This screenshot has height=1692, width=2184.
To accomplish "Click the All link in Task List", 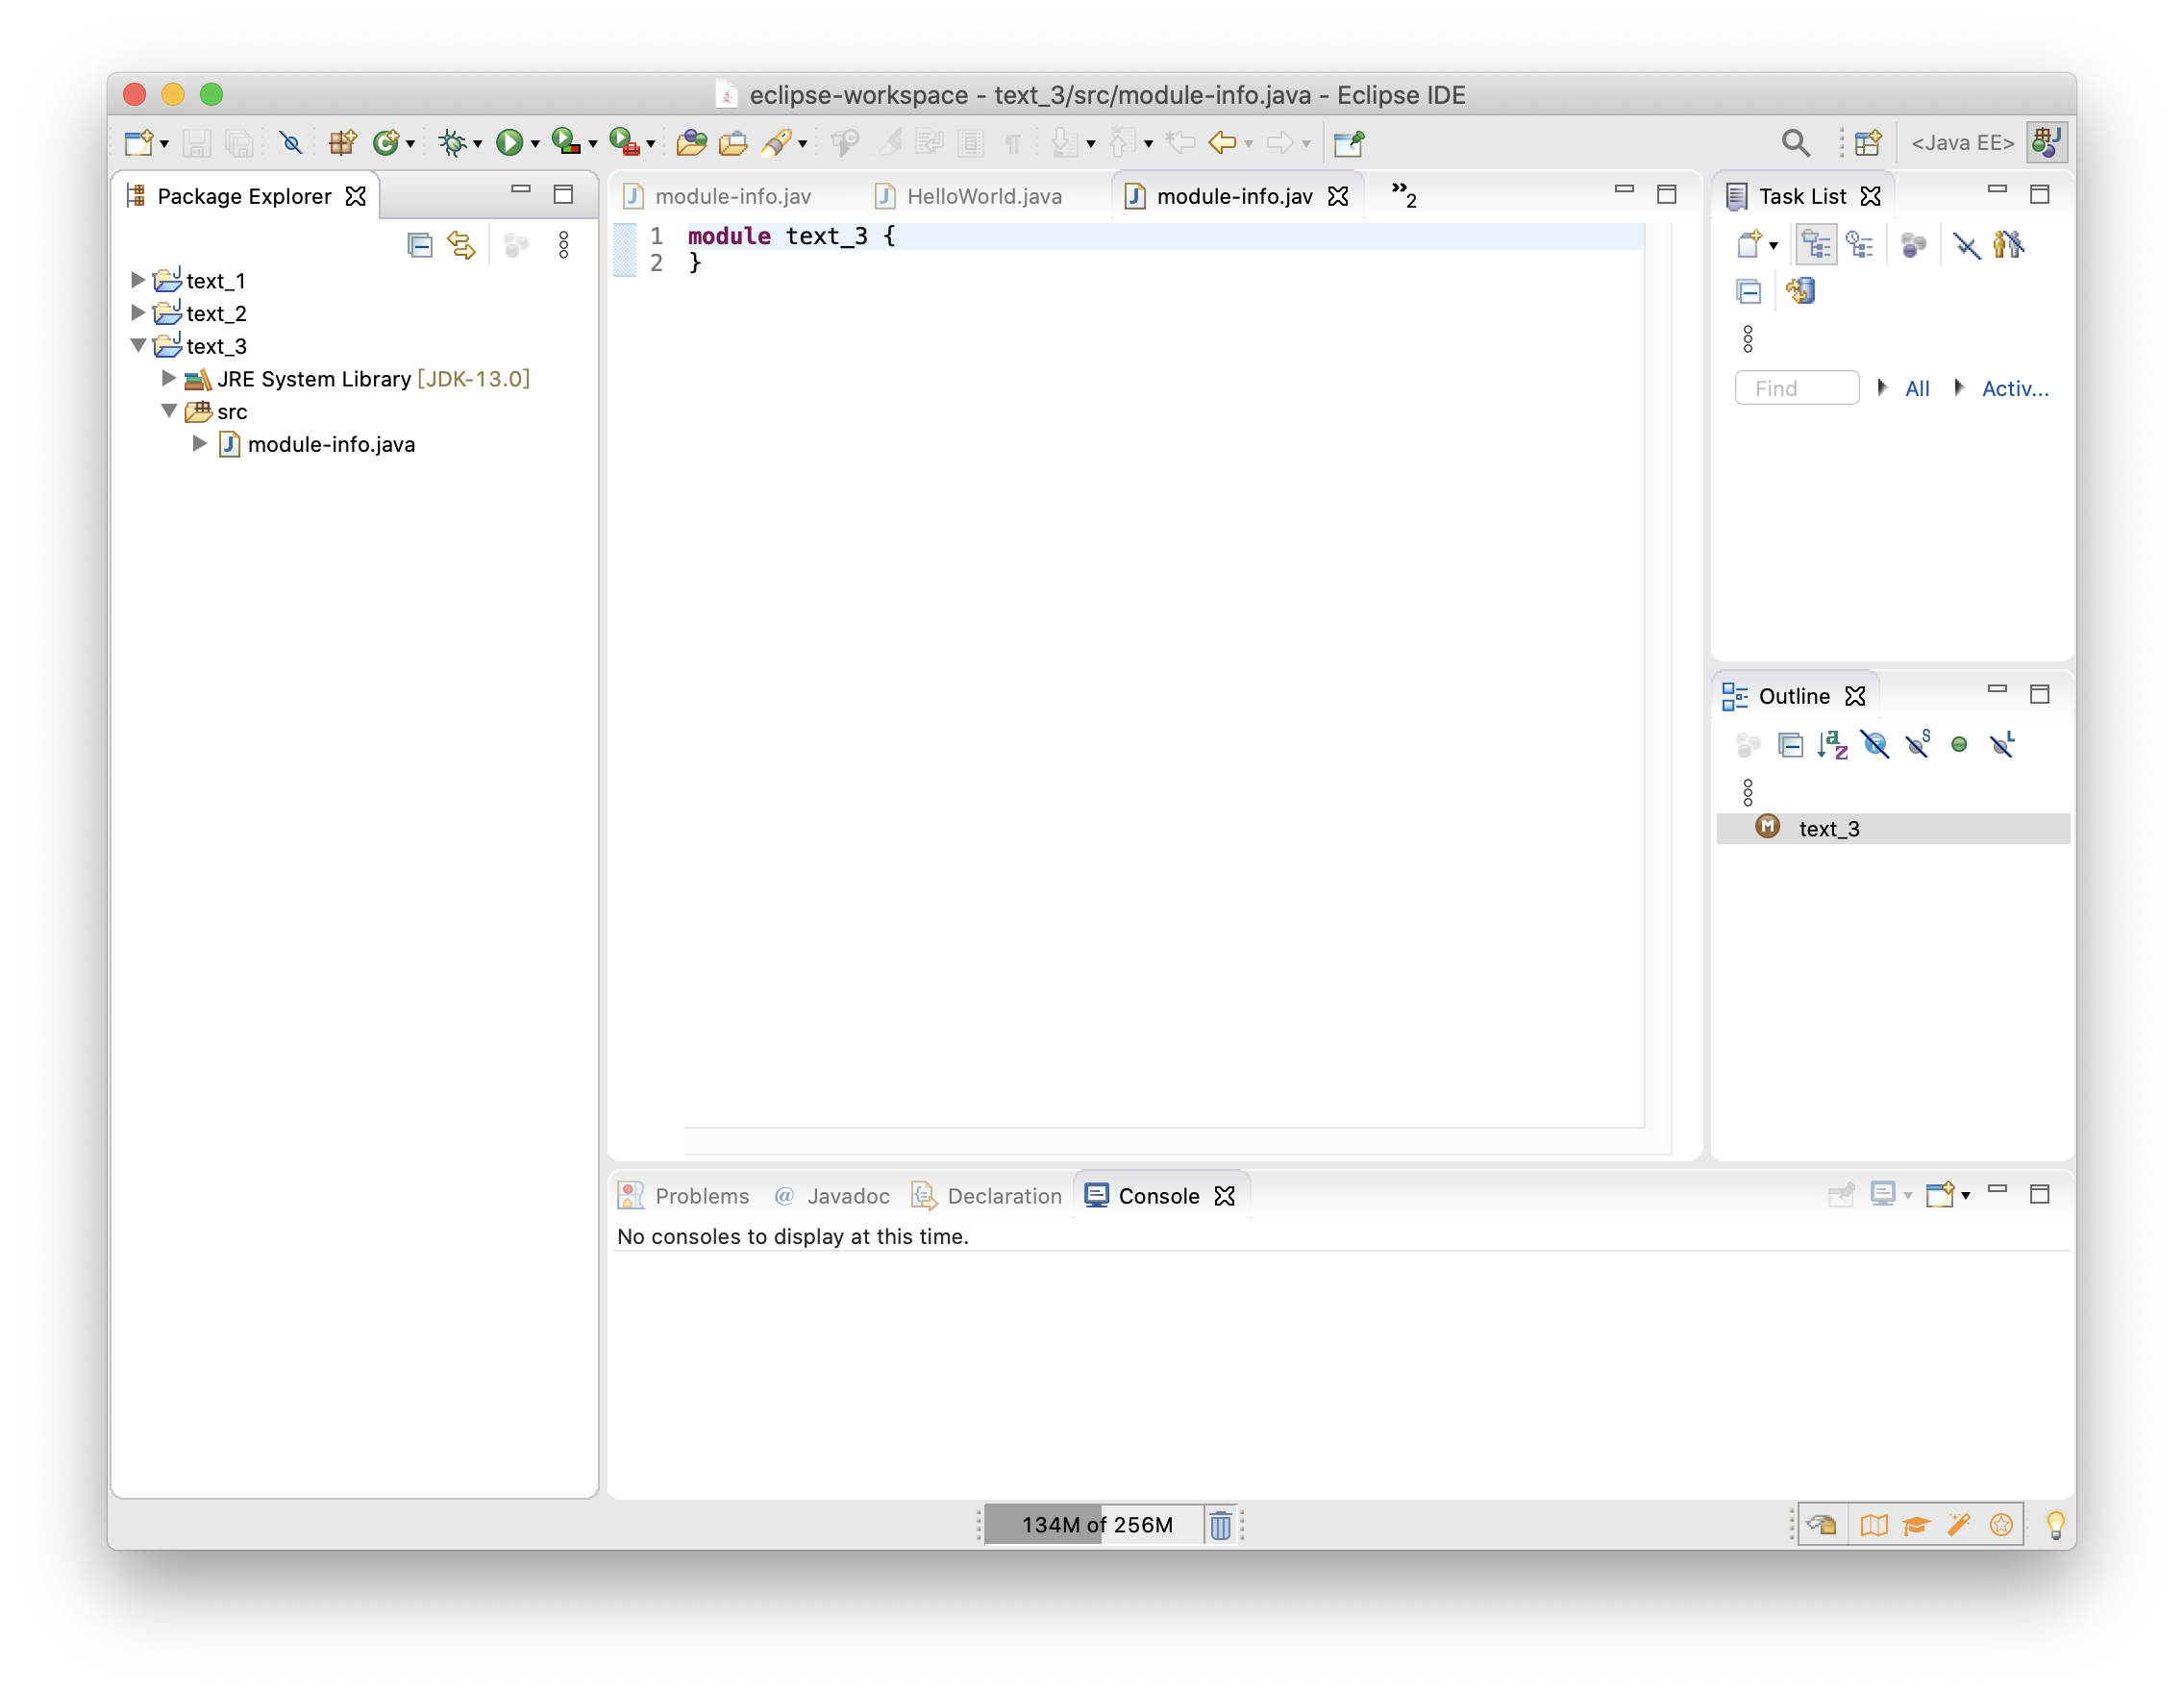I will click(x=1917, y=389).
